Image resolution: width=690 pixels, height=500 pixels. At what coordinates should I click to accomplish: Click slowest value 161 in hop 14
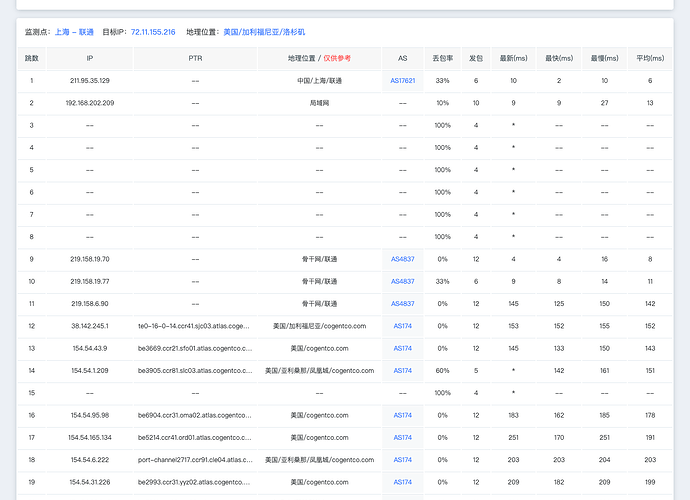(x=605, y=371)
